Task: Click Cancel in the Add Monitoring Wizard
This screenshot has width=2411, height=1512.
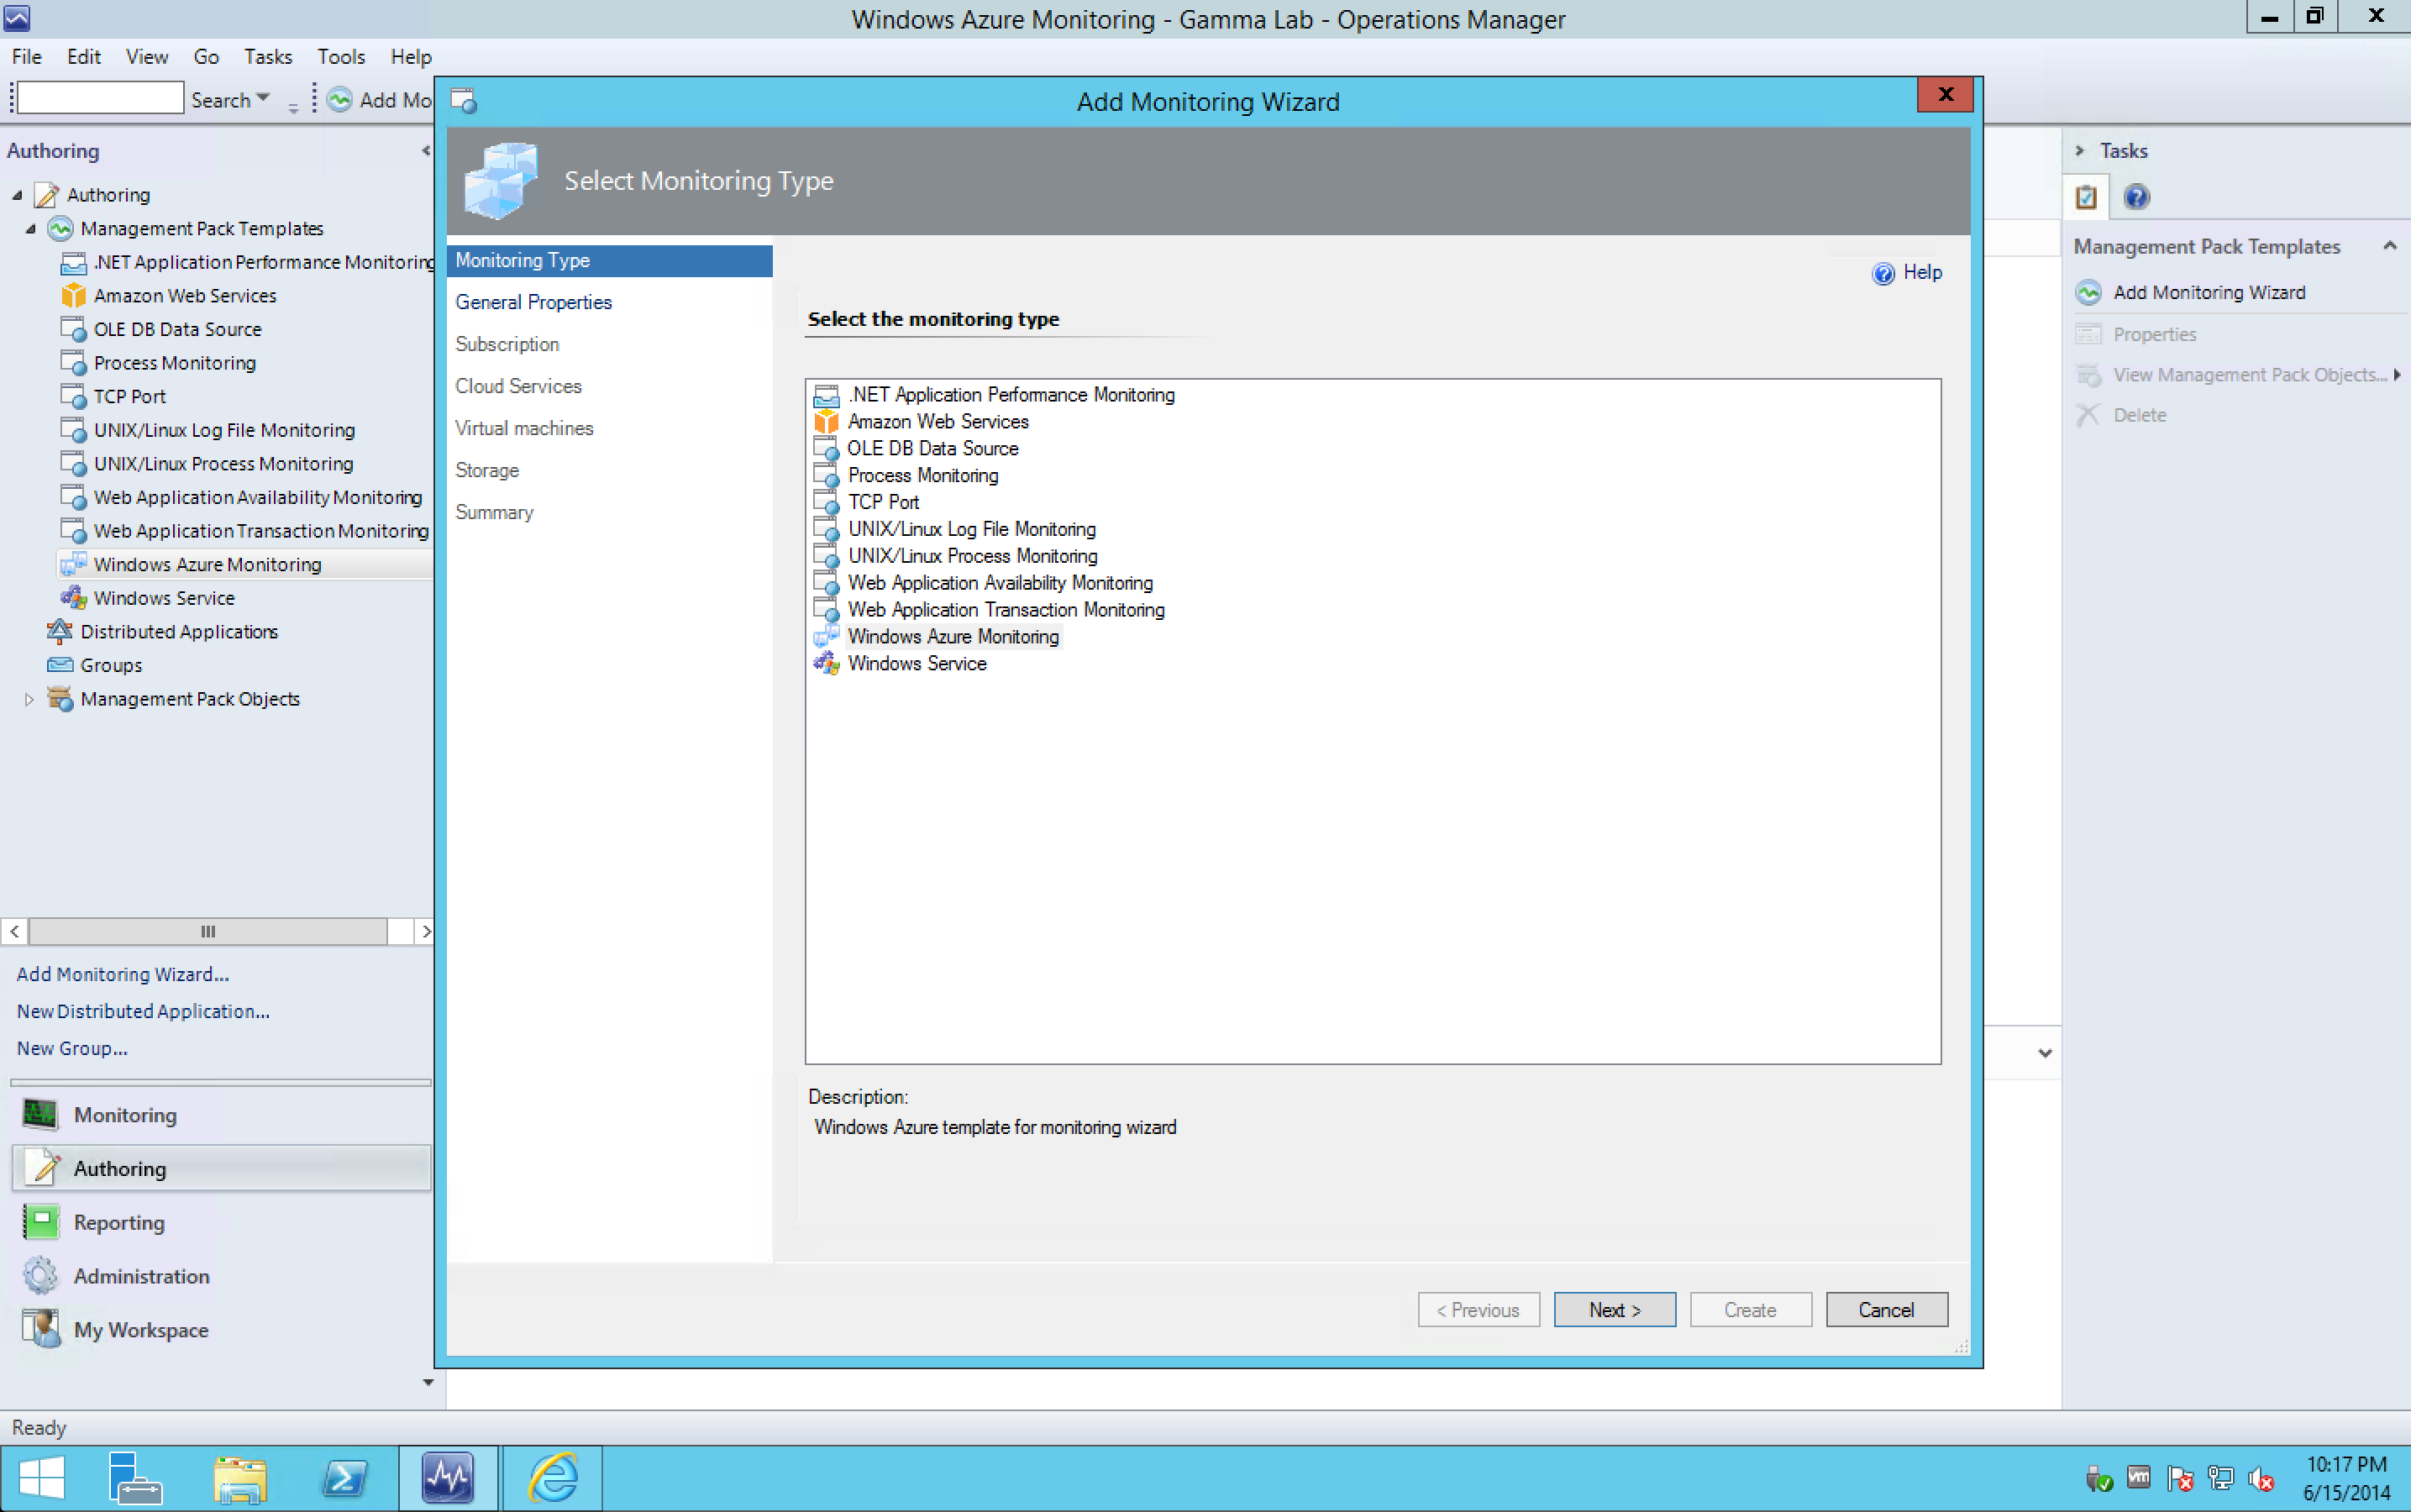Action: point(1886,1309)
